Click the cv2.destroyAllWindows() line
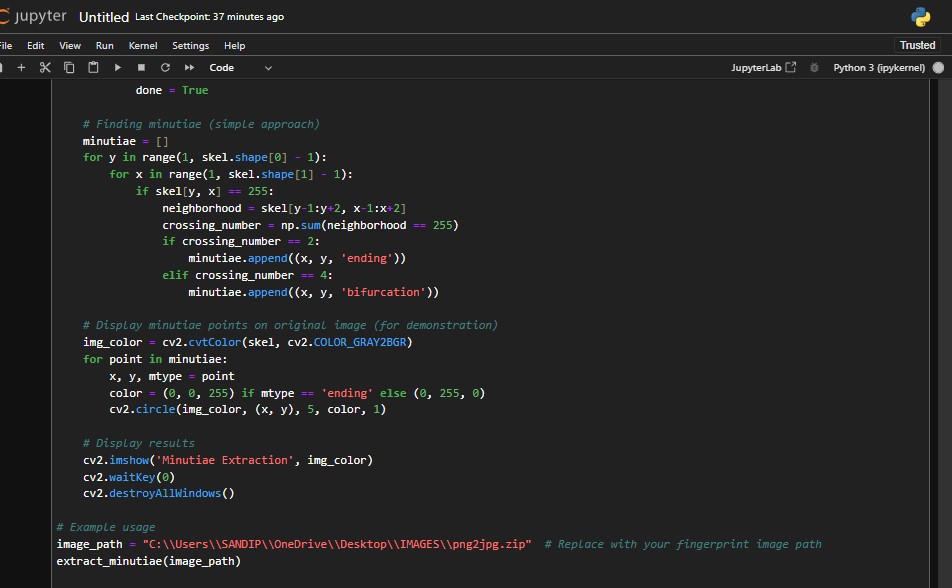Image resolution: width=952 pixels, height=588 pixels. click(158, 493)
